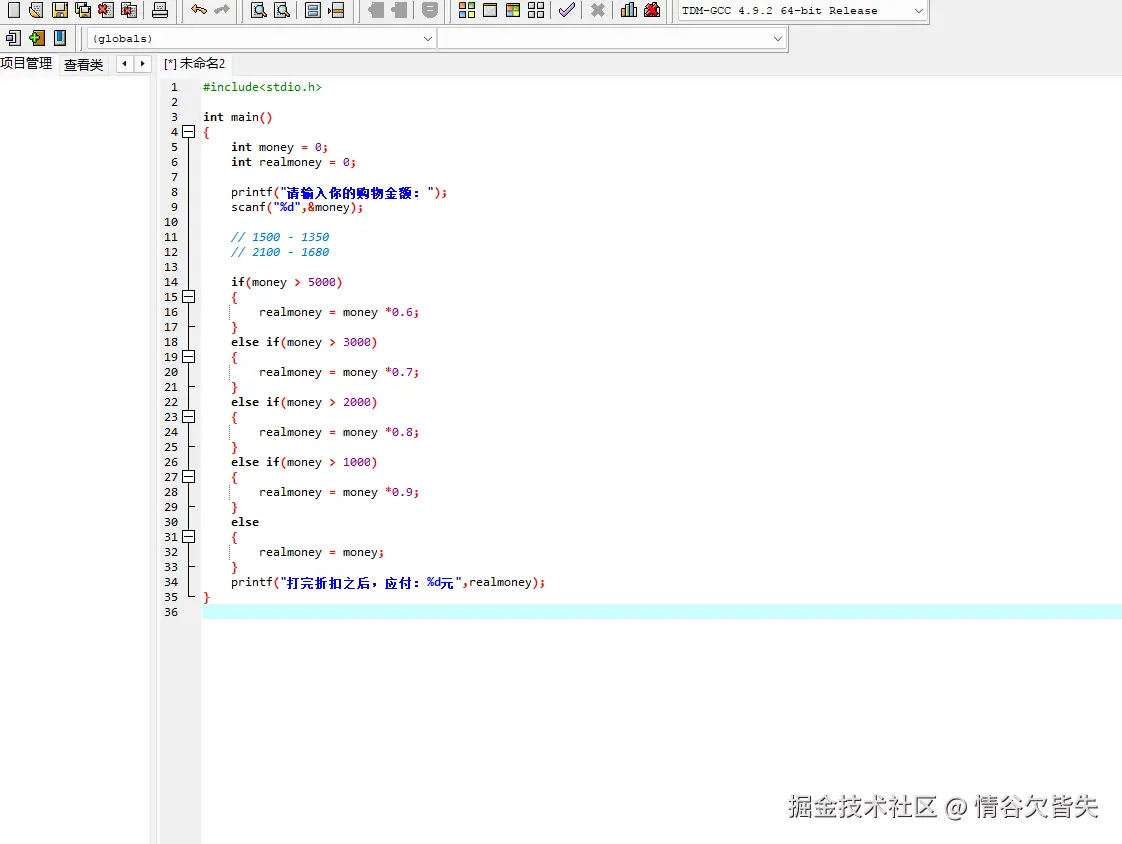Click the highlighted empty line 36
1122x844 pixels.
[x=661, y=612]
